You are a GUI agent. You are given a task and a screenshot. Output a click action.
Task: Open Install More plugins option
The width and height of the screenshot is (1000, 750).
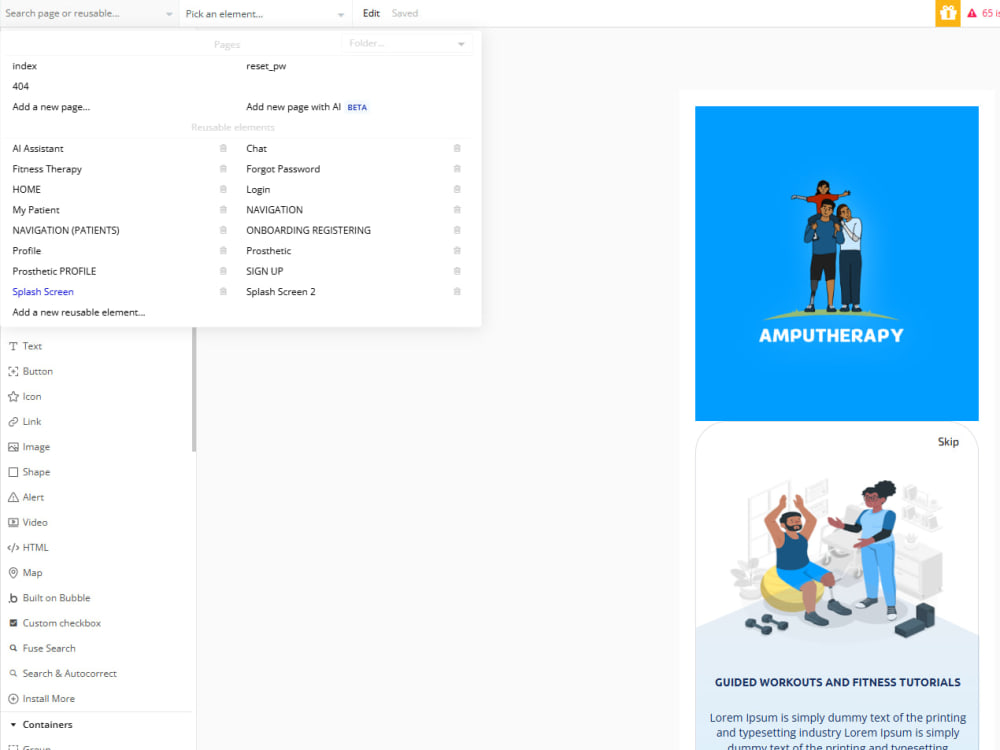43,698
